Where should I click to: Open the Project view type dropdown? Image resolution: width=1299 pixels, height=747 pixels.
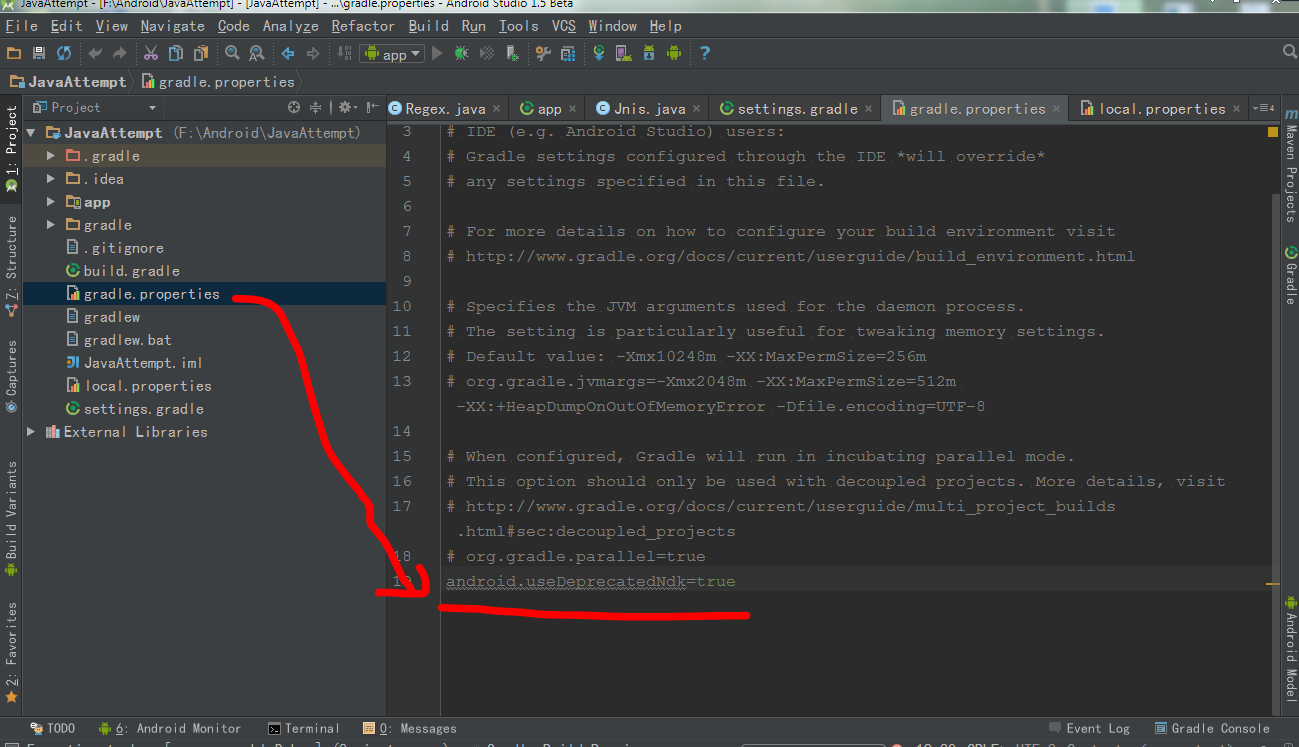pos(94,107)
